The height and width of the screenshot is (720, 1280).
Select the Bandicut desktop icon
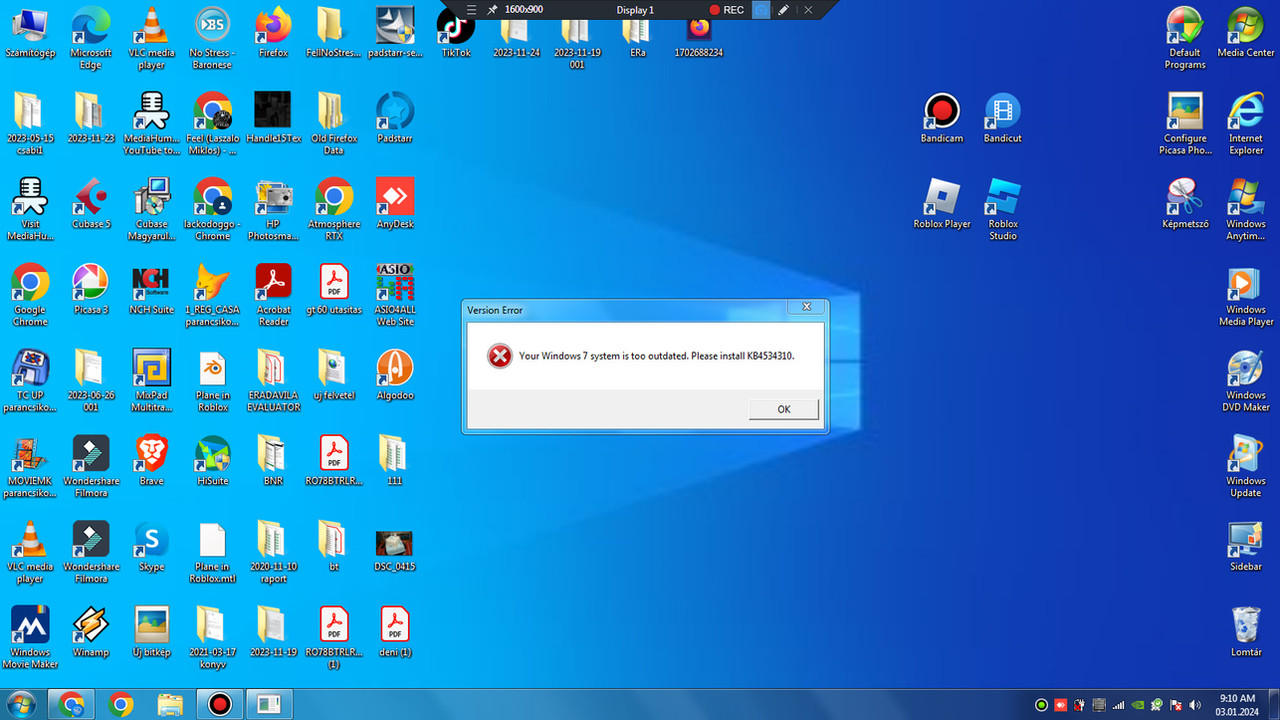pos(1003,119)
